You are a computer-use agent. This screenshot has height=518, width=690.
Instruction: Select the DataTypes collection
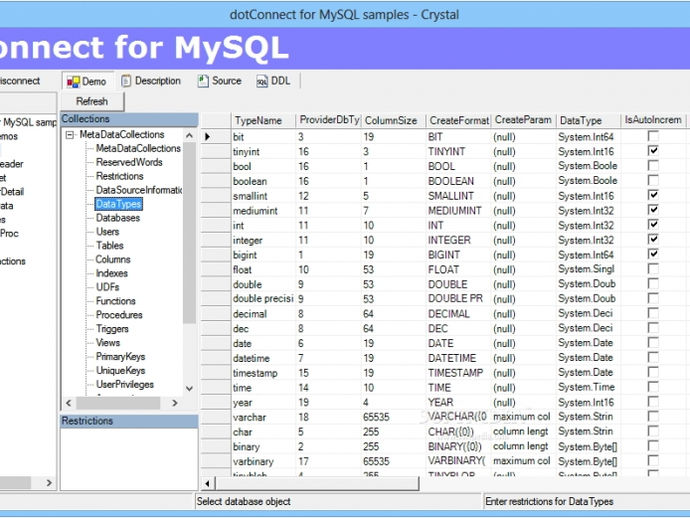(118, 204)
